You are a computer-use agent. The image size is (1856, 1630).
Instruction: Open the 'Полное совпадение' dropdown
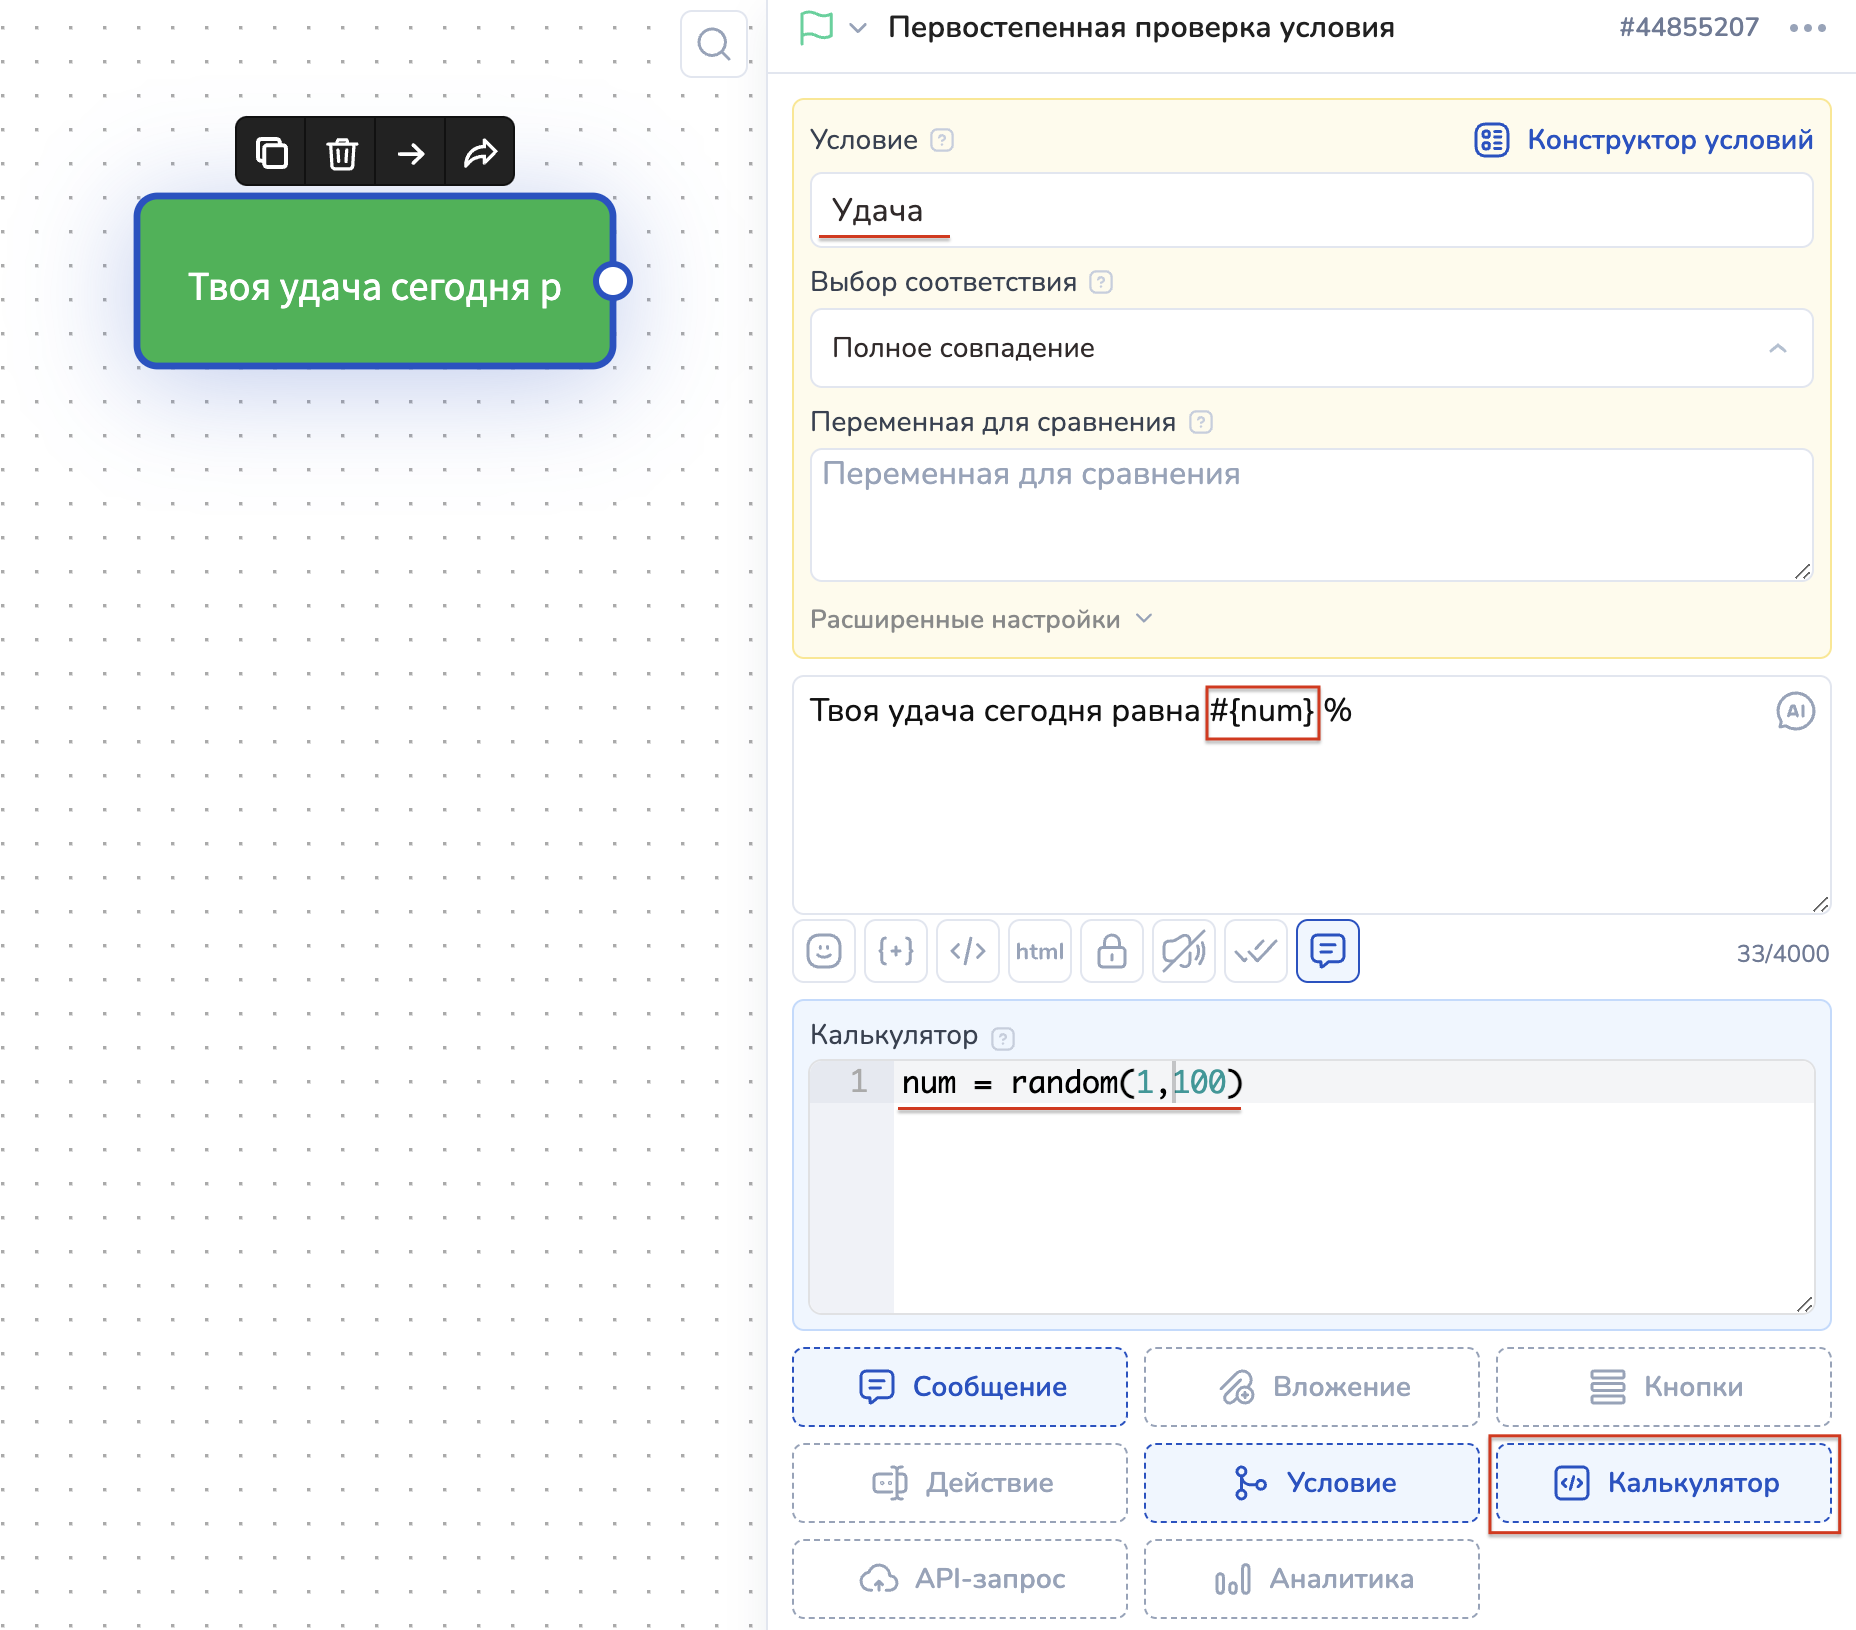(x=1311, y=348)
